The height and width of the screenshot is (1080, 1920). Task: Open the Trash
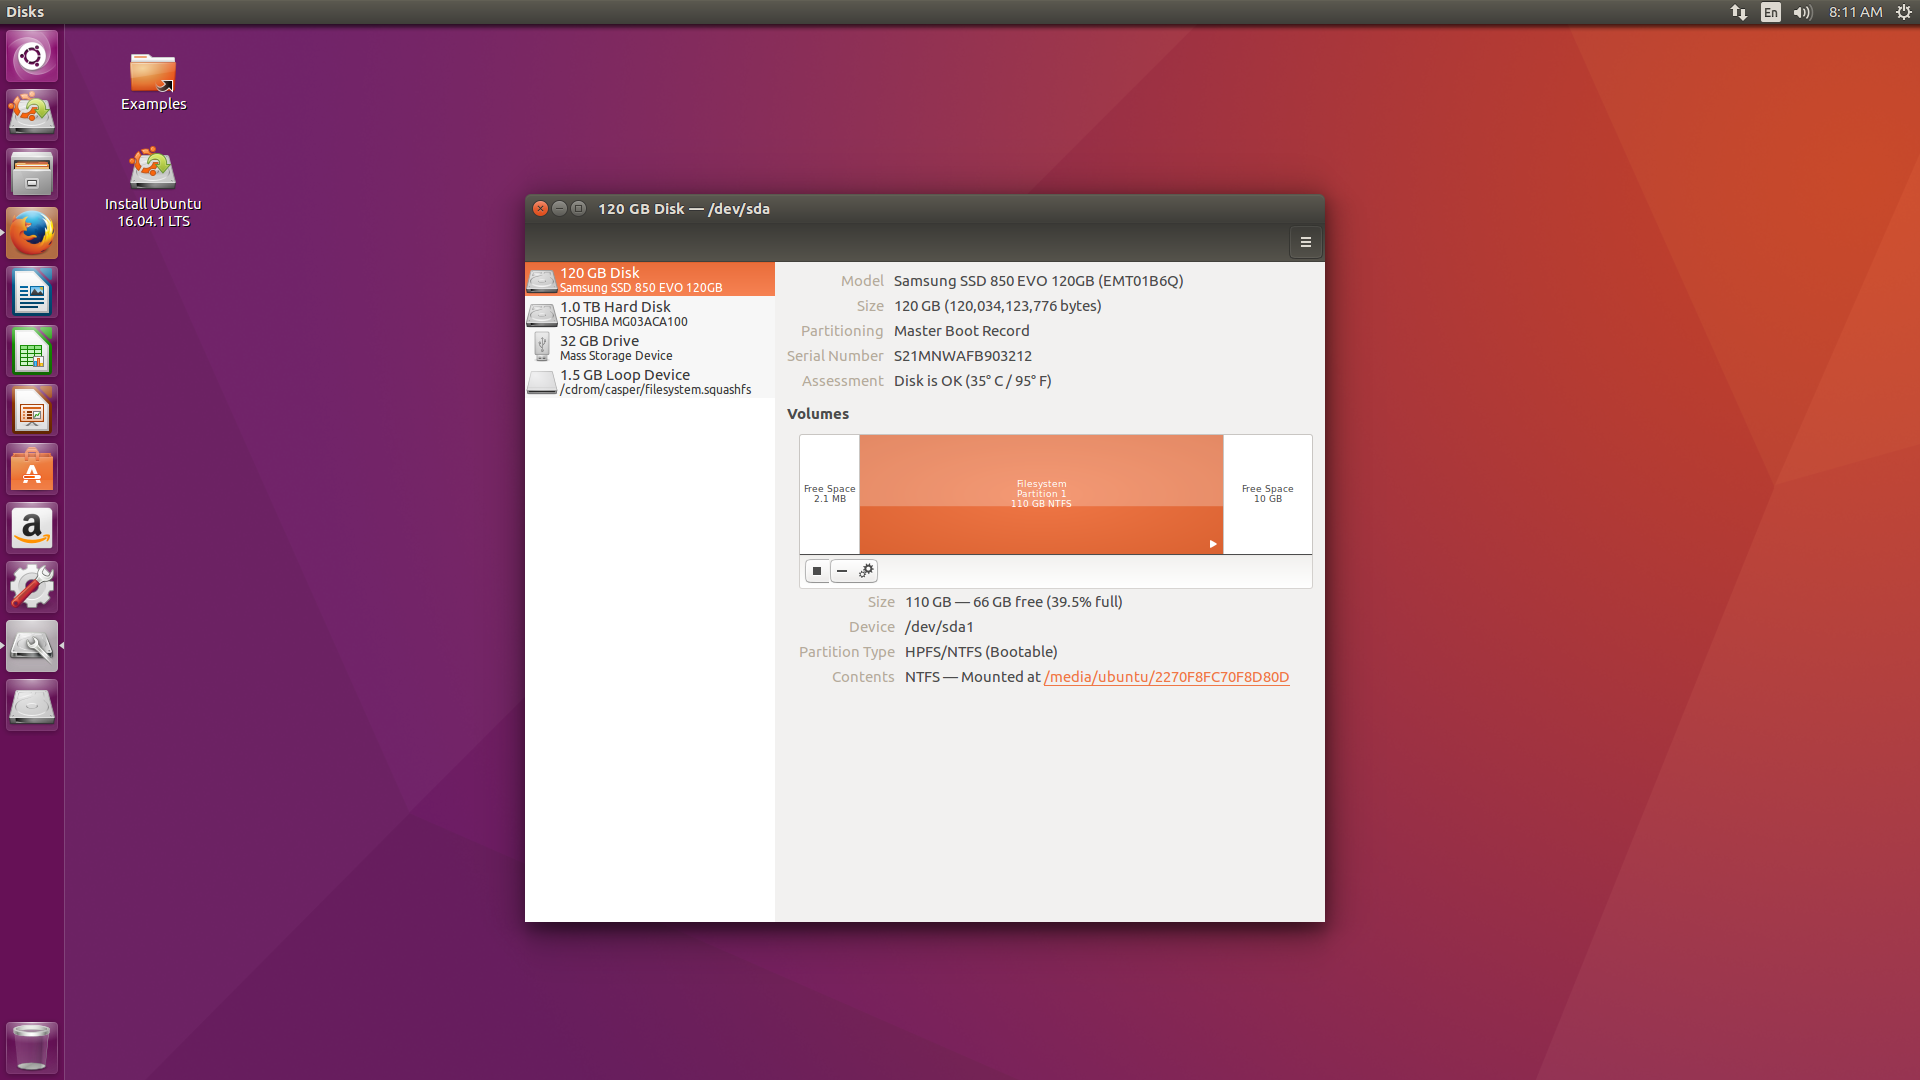tap(32, 1047)
